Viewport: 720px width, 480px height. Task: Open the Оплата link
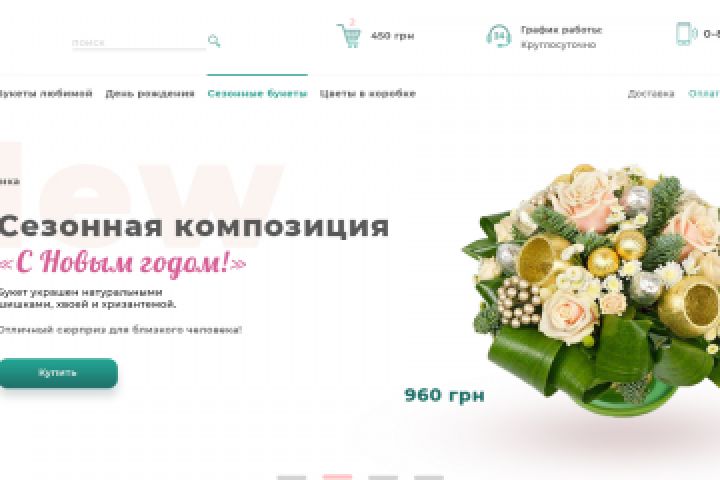704,94
